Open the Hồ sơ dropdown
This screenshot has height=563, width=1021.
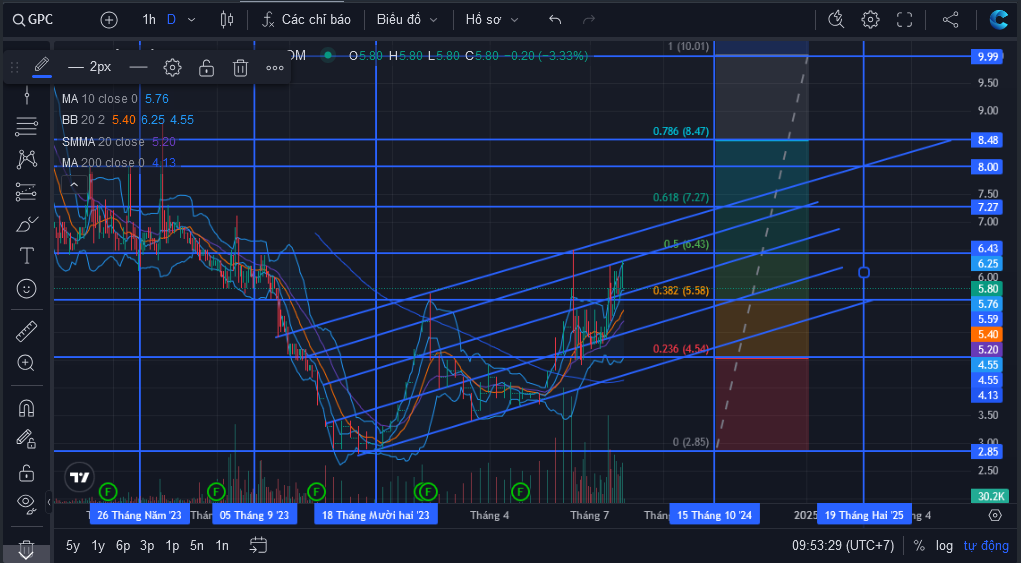coord(492,20)
